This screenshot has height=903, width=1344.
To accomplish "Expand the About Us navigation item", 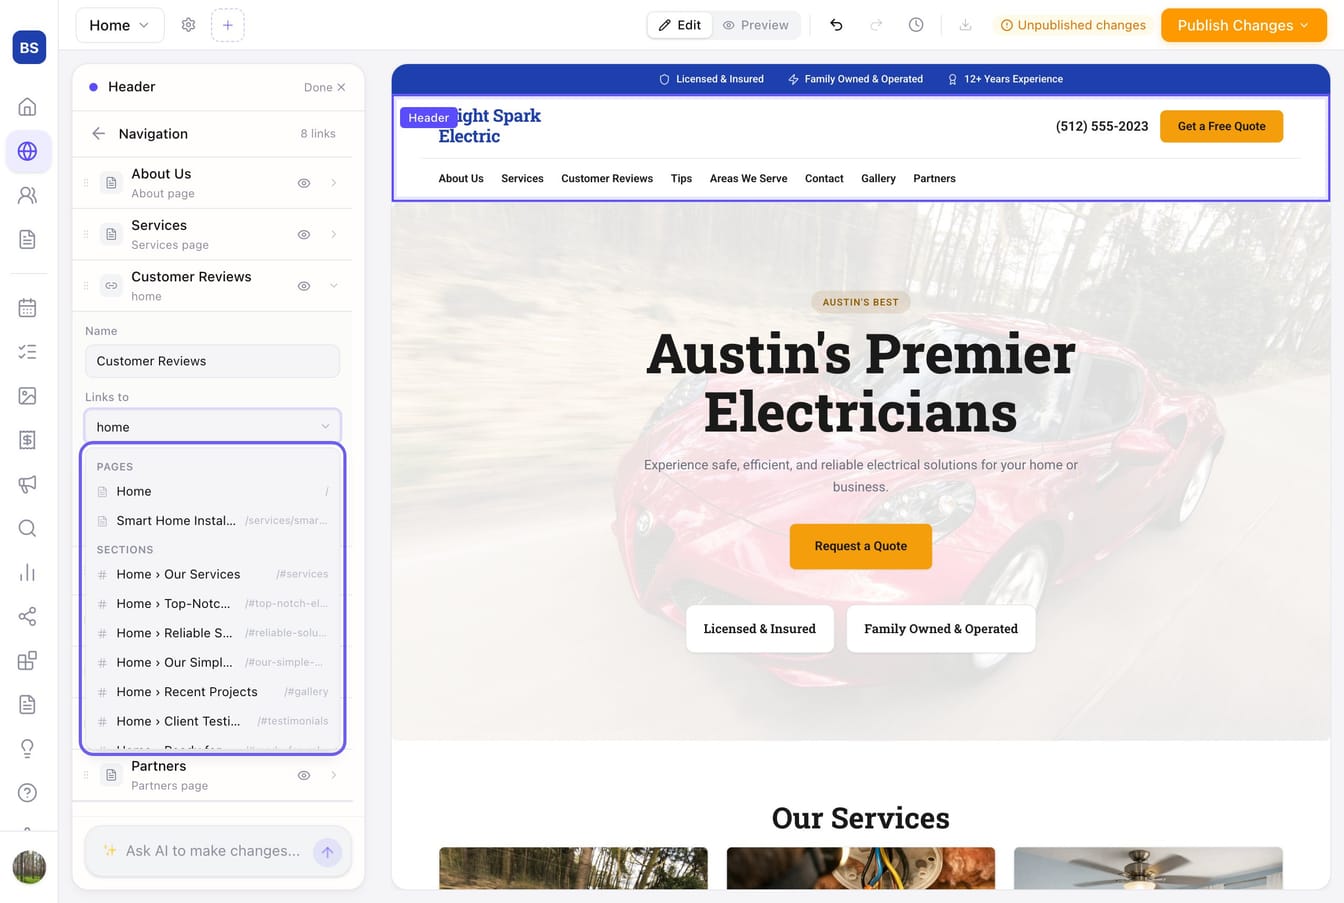I will (334, 183).
